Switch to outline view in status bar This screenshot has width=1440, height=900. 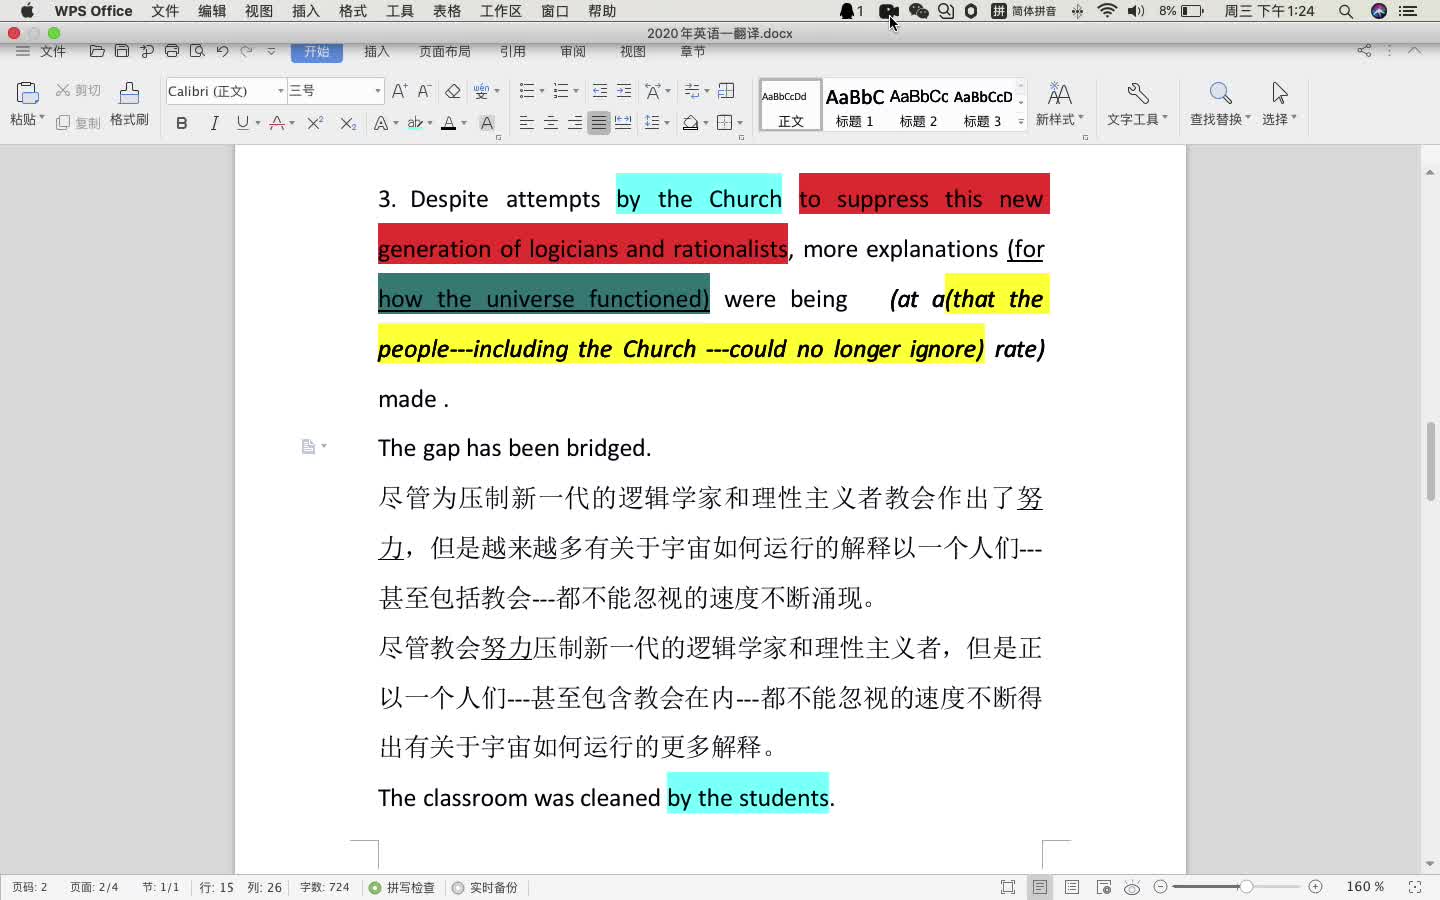1072,887
